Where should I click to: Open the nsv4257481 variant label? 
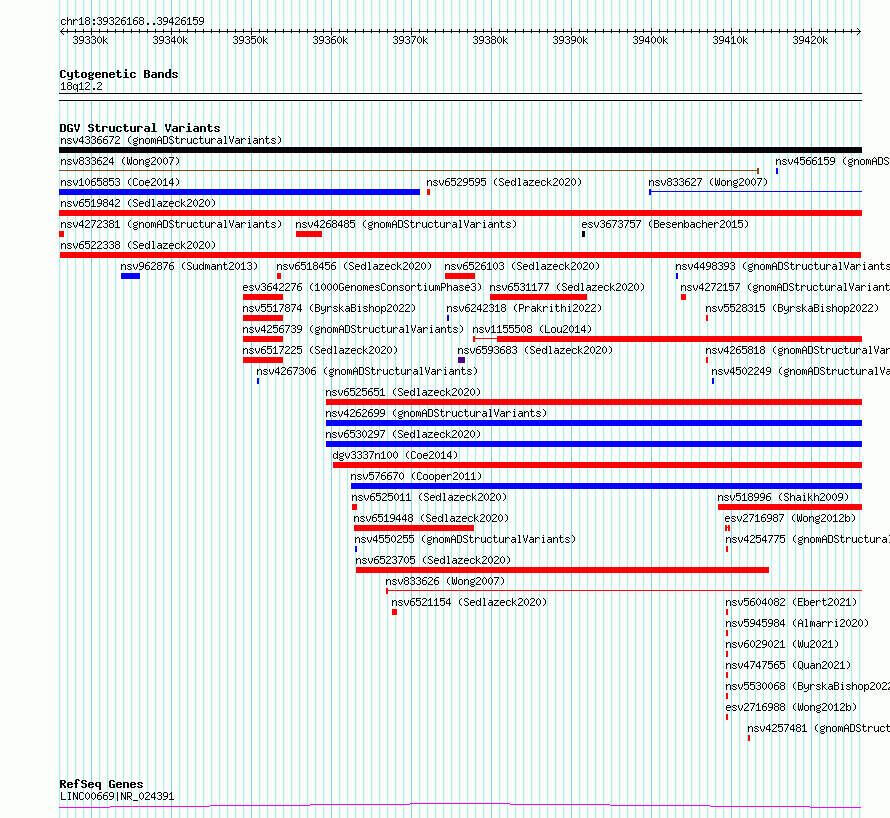click(x=818, y=728)
